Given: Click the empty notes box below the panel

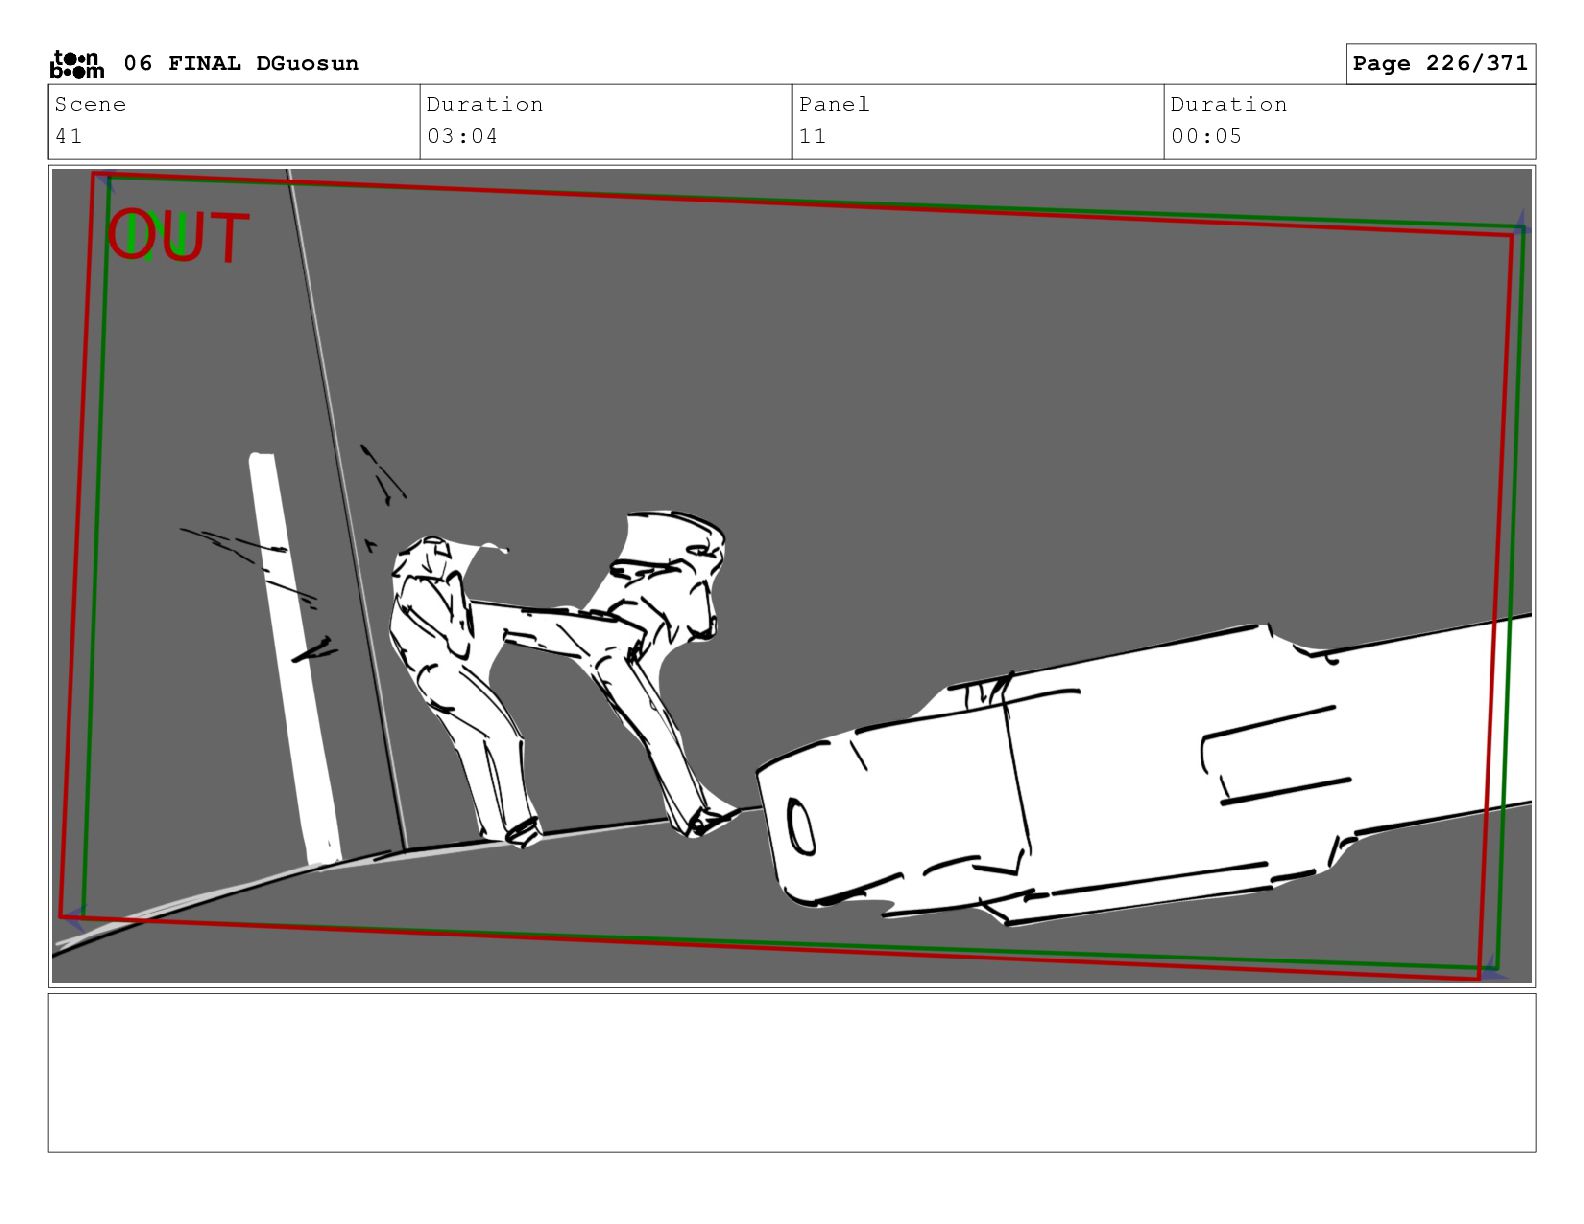Looking at the screenshot, I should click(791, 1072).
